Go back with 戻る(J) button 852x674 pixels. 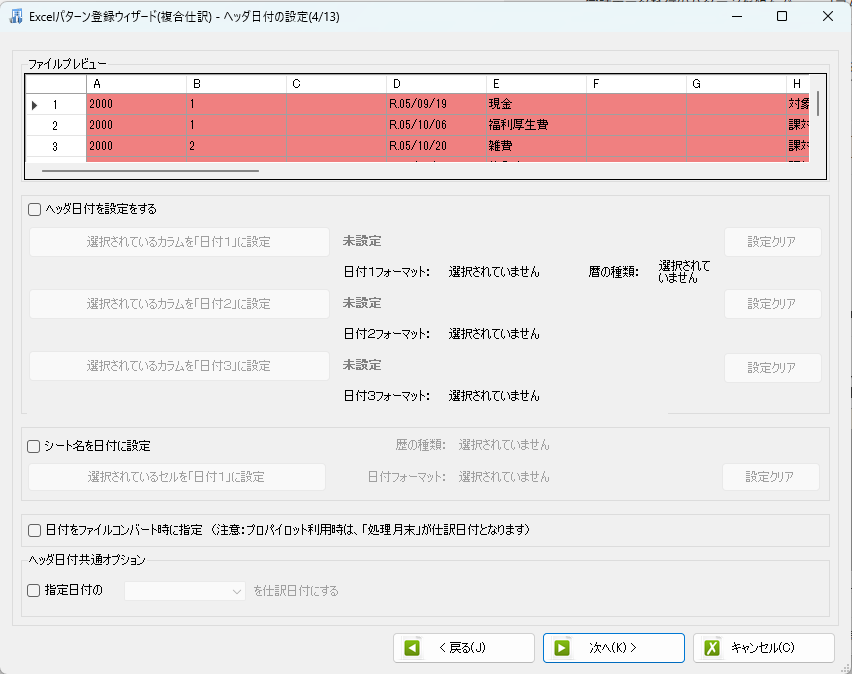pyautogui.click(x=463, y=648)
